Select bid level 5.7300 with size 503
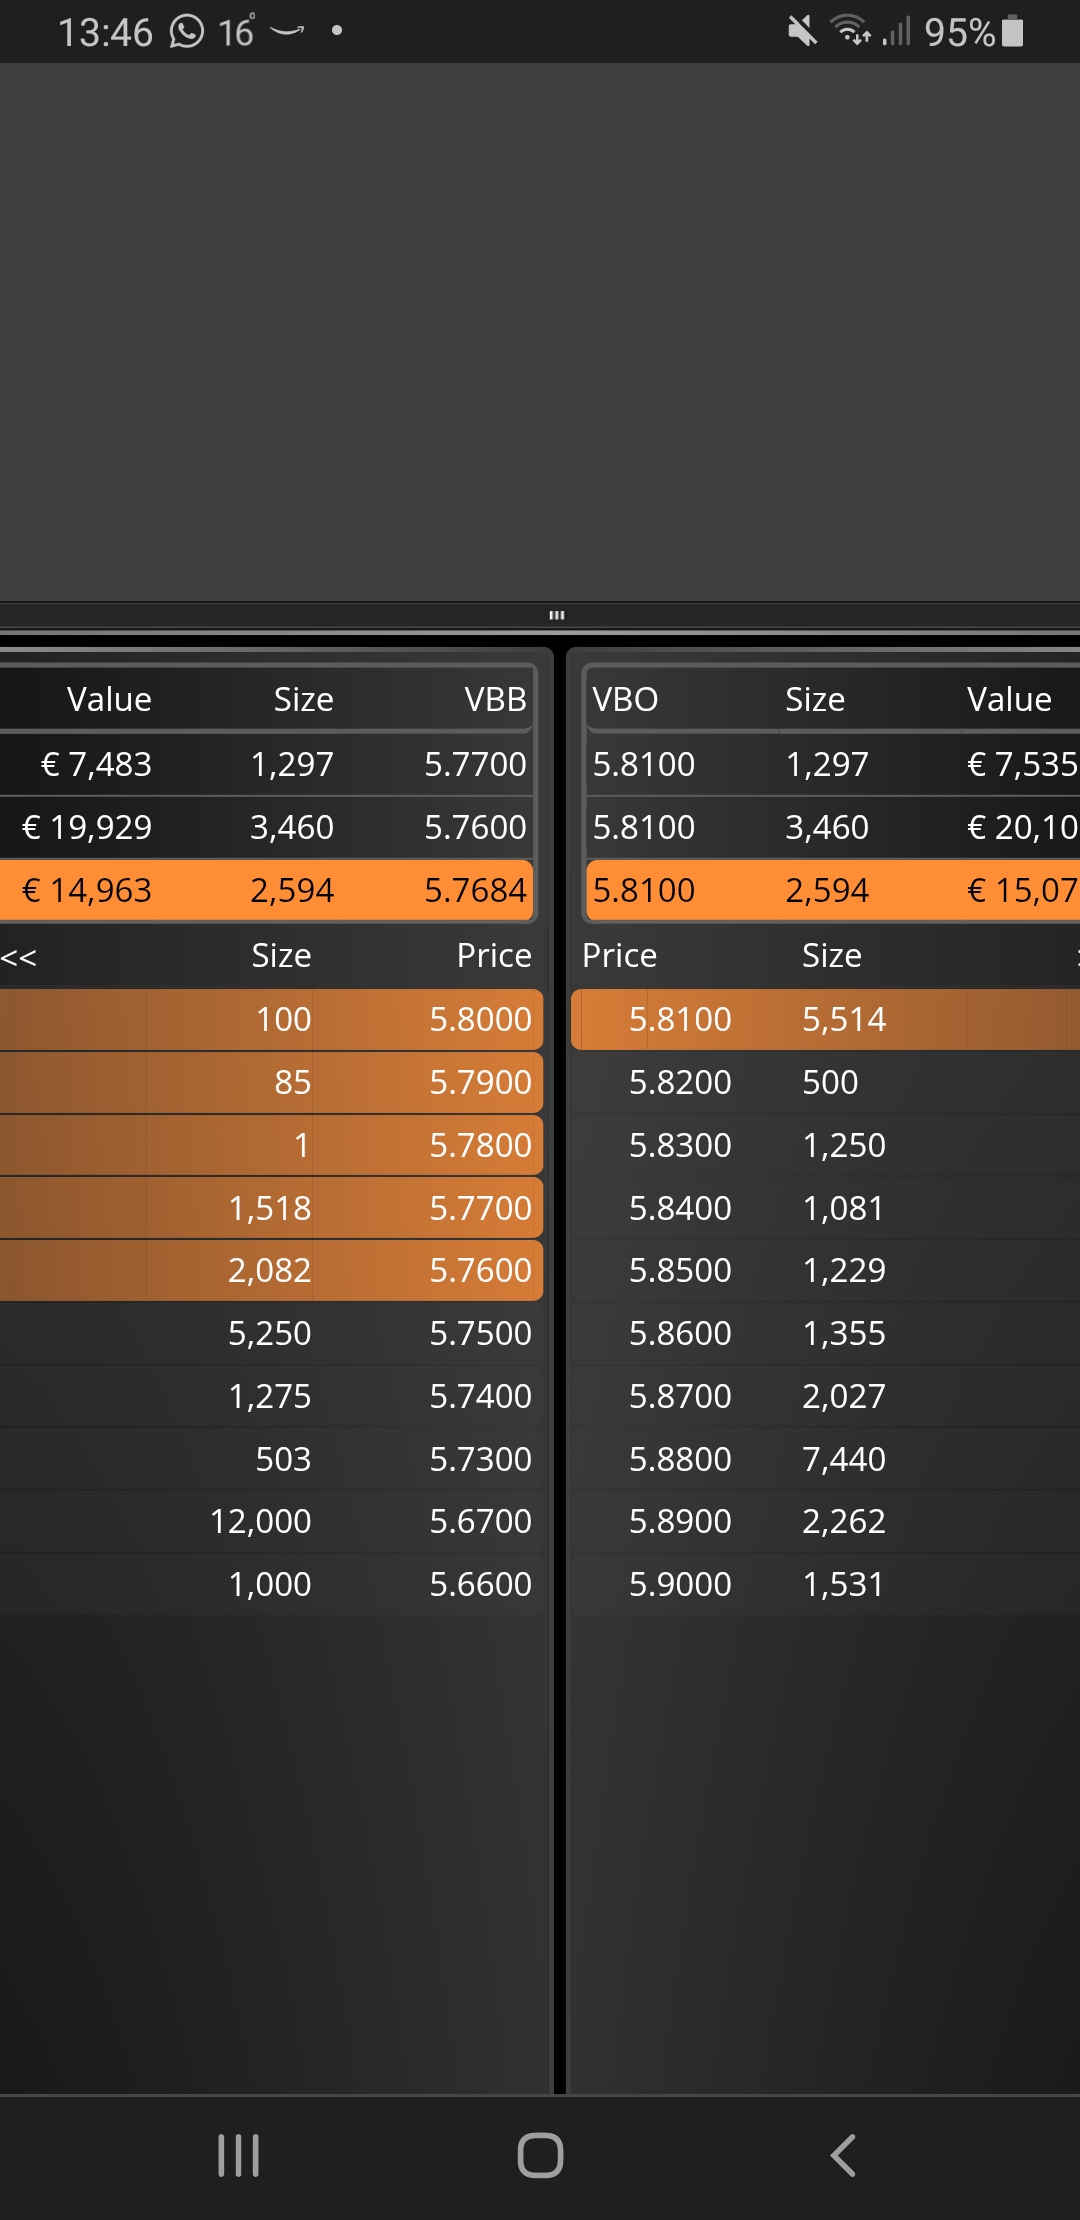 click(271, 1459)
